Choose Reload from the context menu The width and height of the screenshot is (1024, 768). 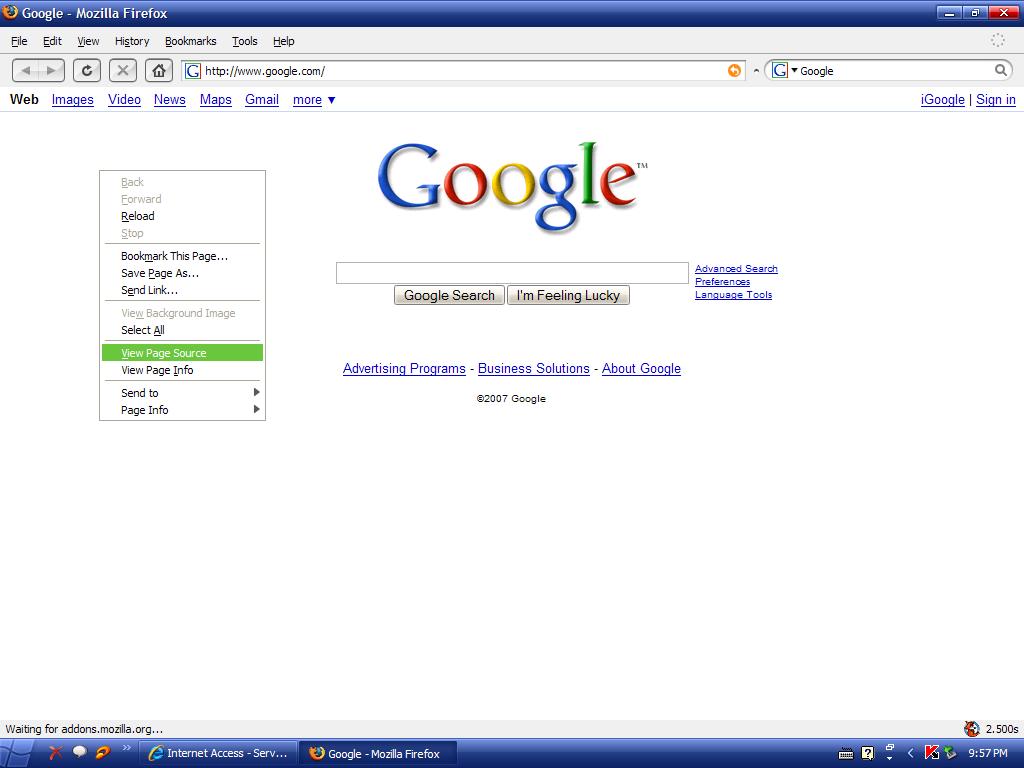pyautogui.click(x=182, y=216)
